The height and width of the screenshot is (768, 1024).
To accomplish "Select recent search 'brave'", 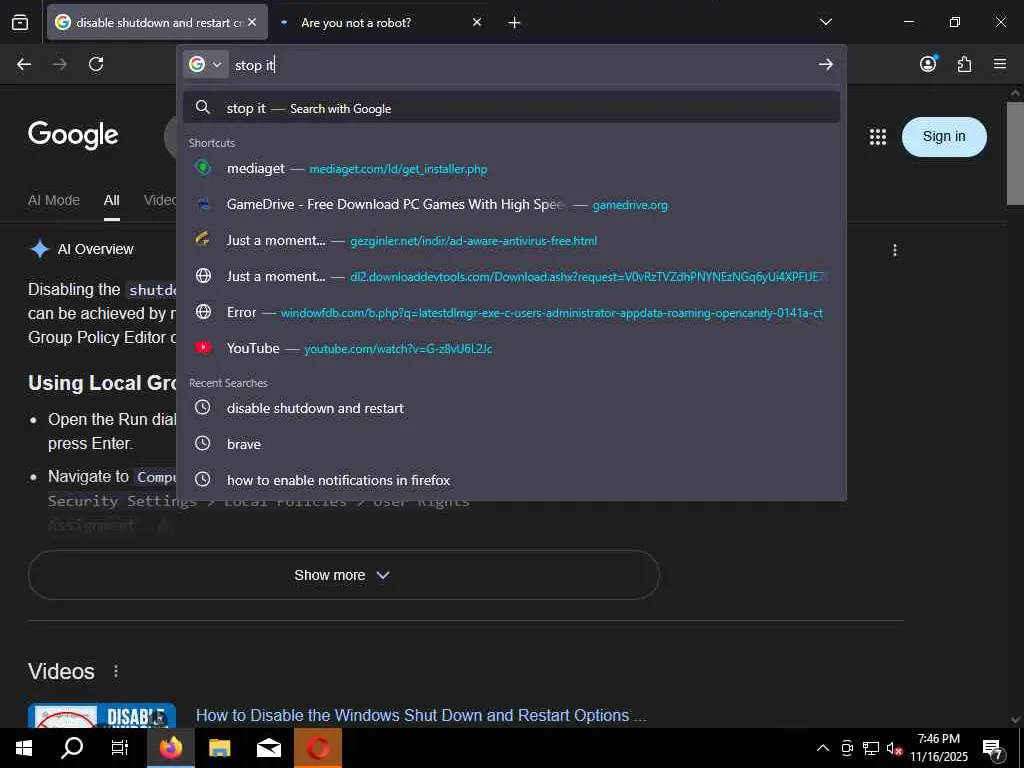I will coord(511,444).
